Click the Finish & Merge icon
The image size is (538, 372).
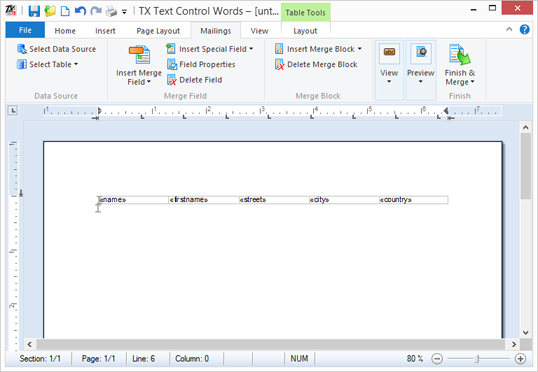click(460, 55)
